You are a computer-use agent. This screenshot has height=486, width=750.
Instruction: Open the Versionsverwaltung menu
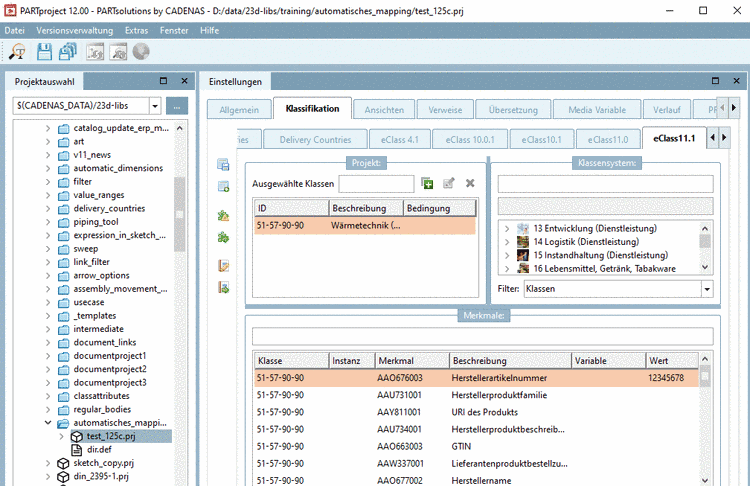click(x=75, y=31)
